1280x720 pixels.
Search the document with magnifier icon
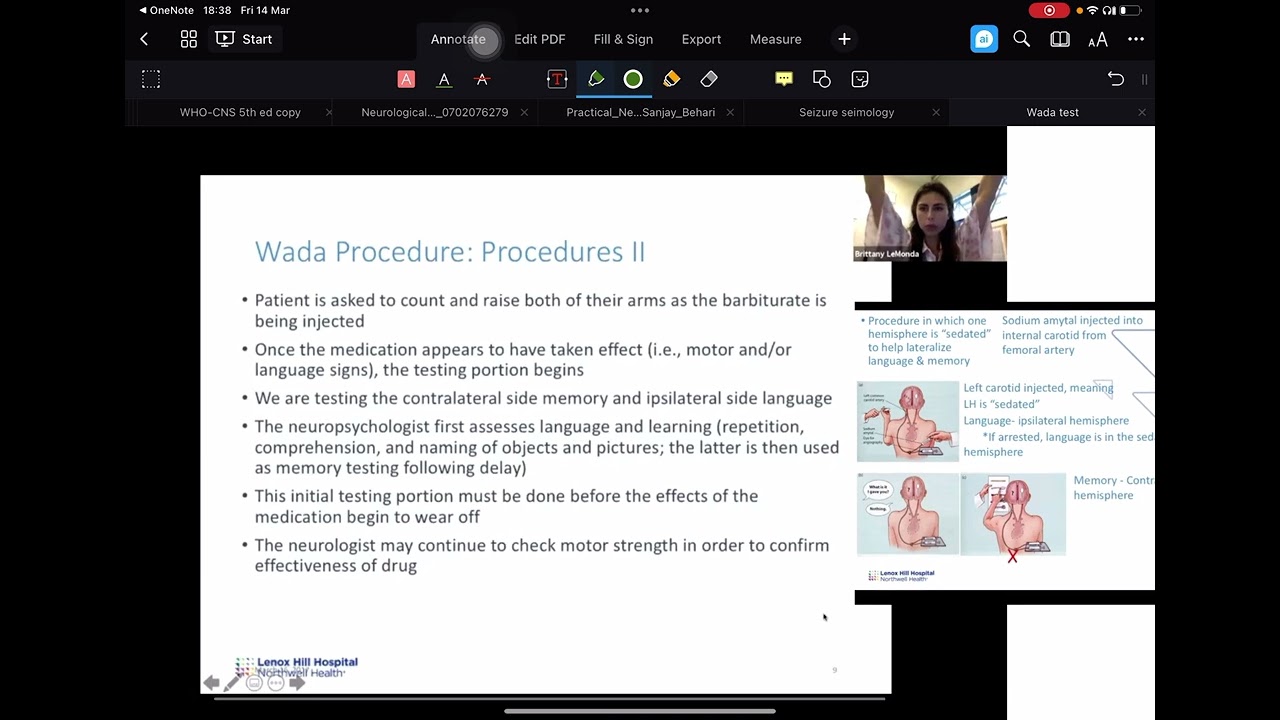tap(1021, 39)
